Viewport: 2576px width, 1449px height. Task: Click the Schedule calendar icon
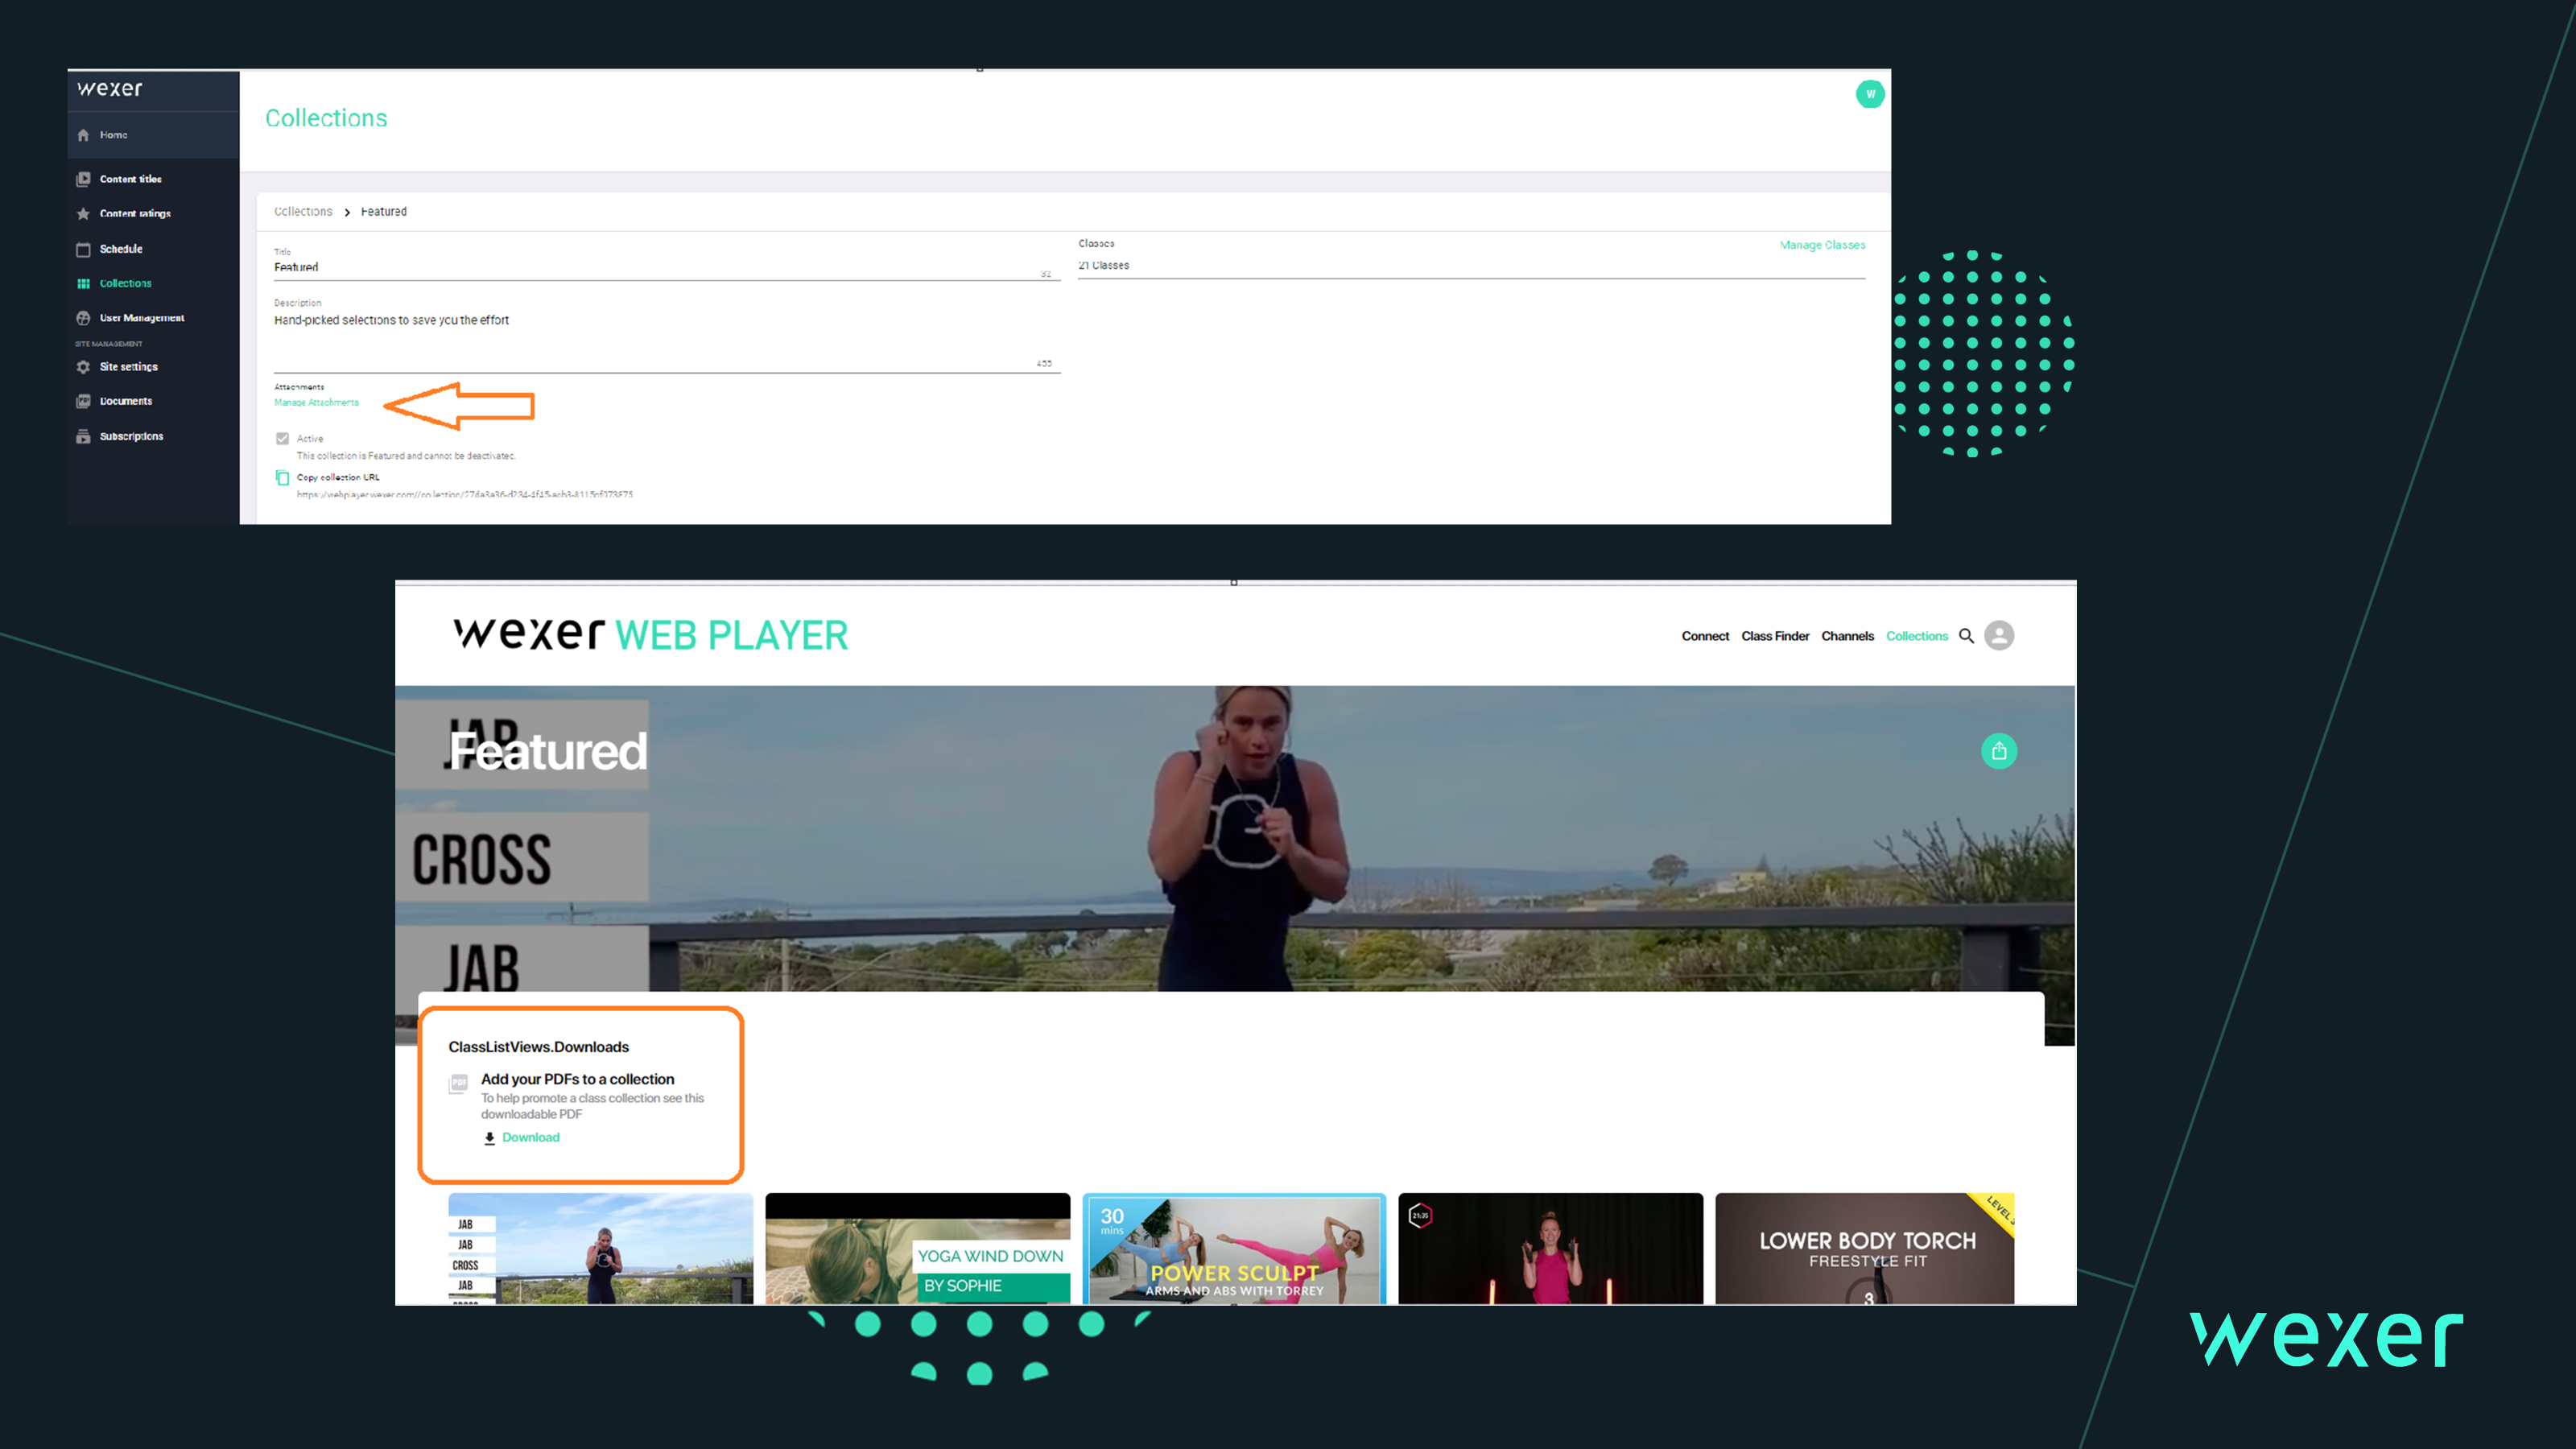tap(83, 249)
